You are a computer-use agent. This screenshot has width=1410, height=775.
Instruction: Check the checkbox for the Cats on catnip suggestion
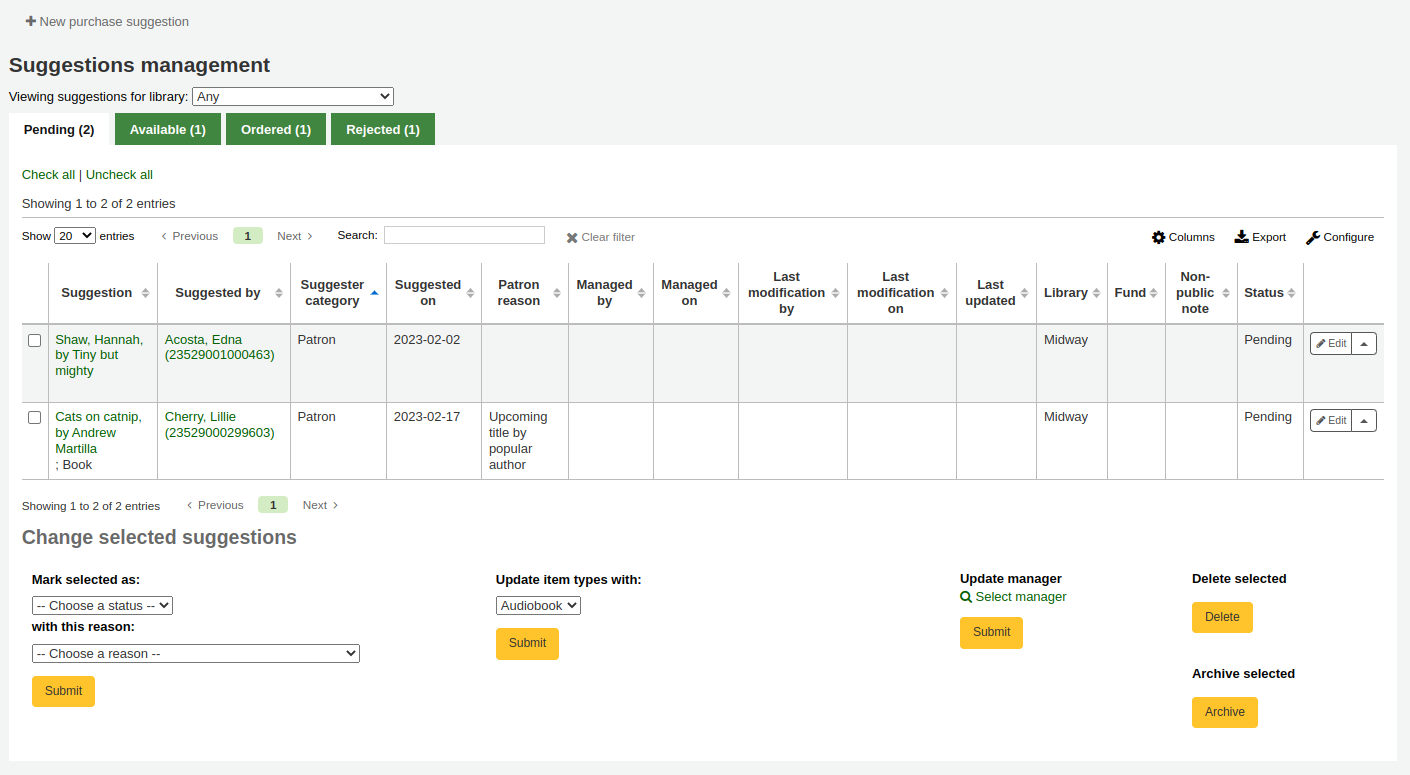coord(35,417)
